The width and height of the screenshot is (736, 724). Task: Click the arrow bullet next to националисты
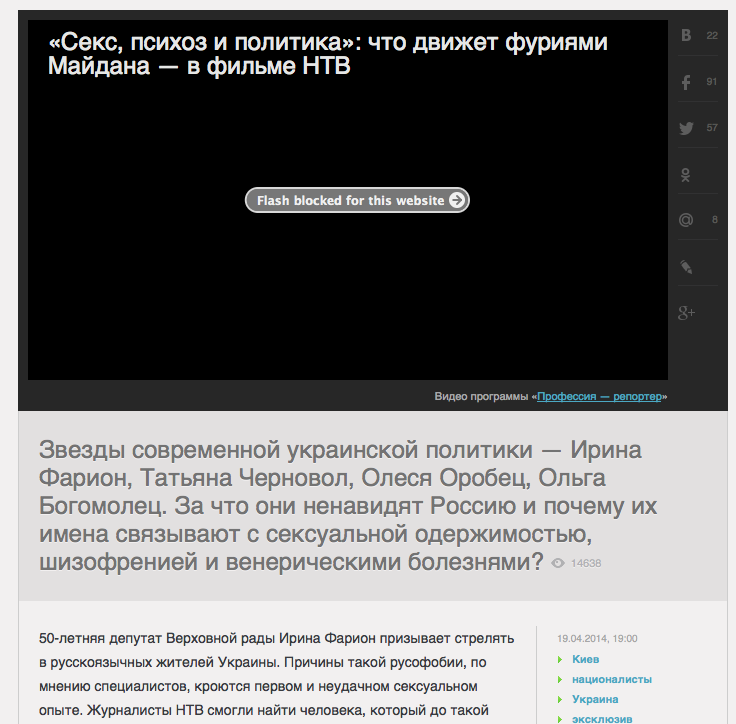coord(560,680)
